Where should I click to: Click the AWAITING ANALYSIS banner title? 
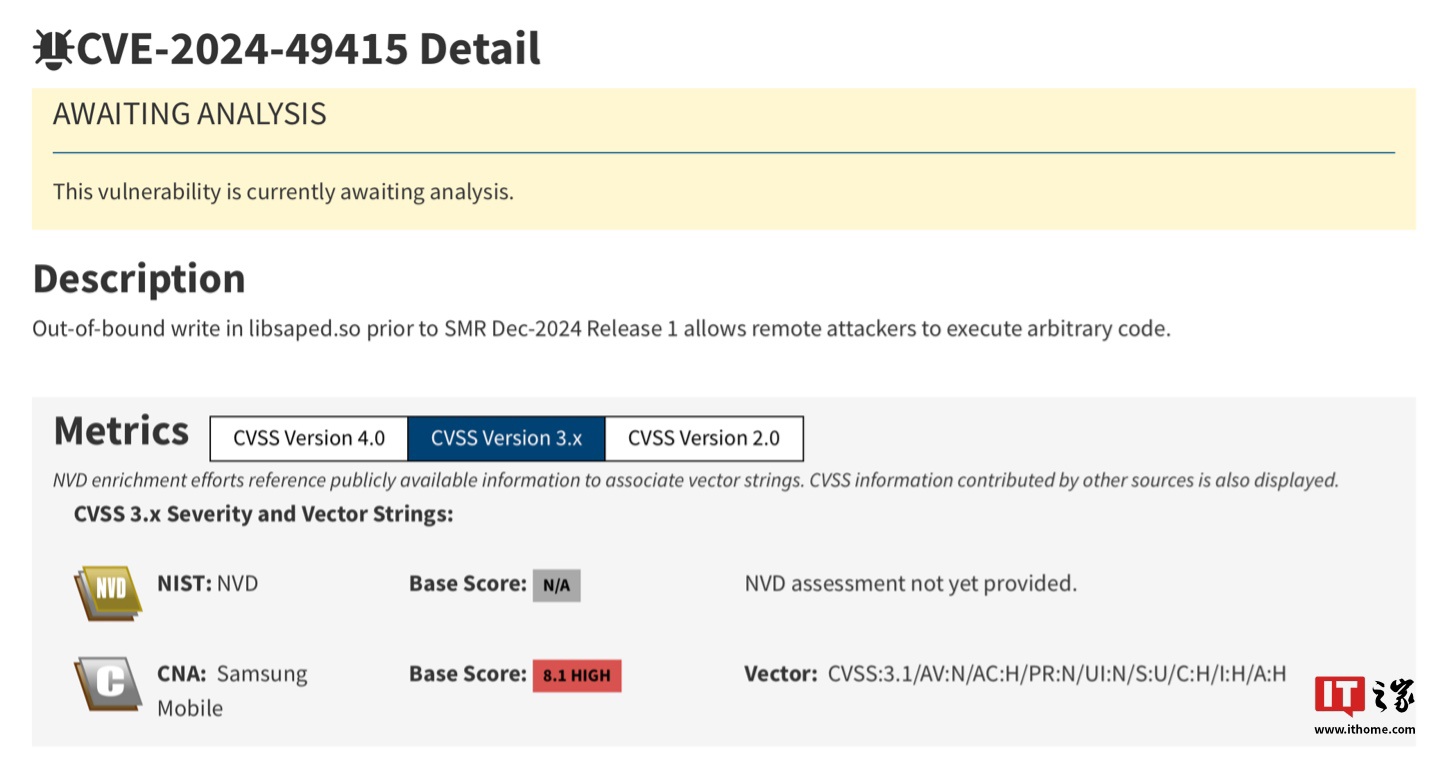point(189,114)
